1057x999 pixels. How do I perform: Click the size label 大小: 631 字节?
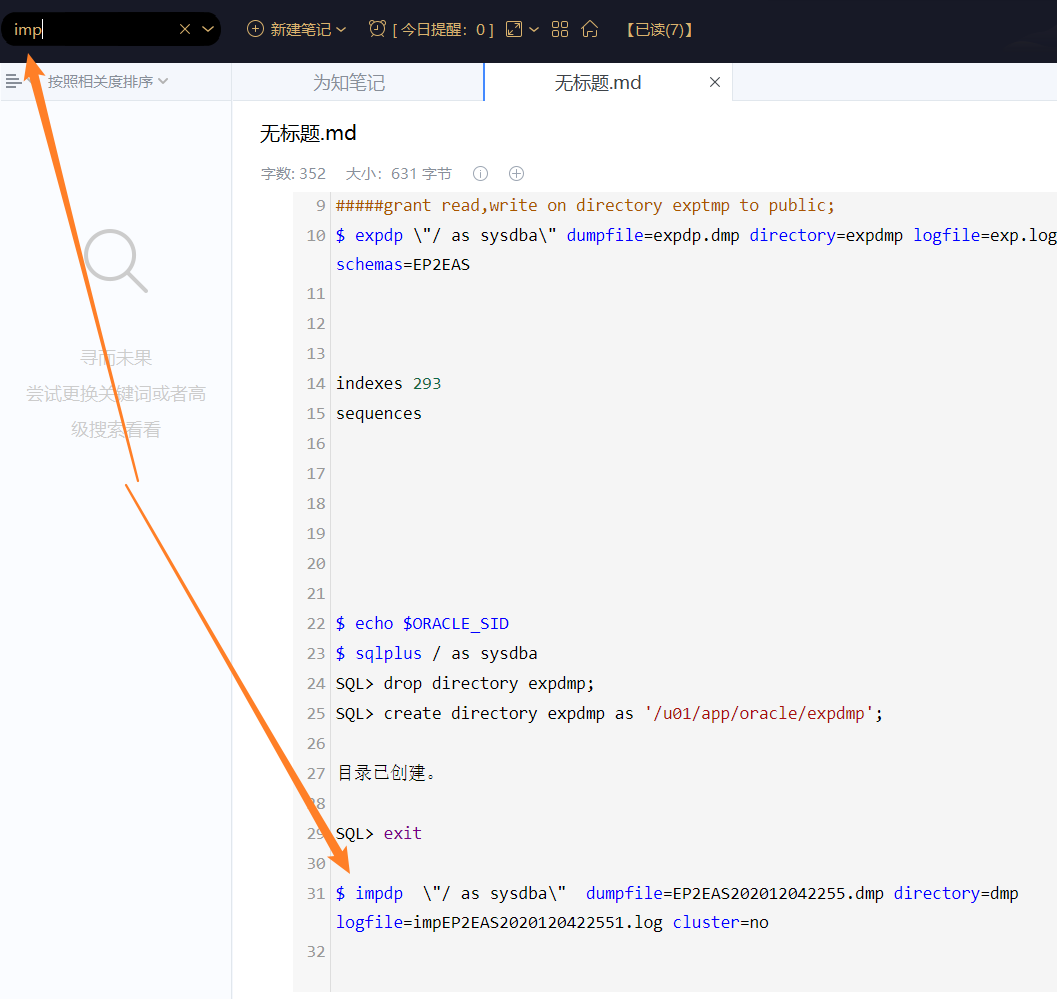398,174
